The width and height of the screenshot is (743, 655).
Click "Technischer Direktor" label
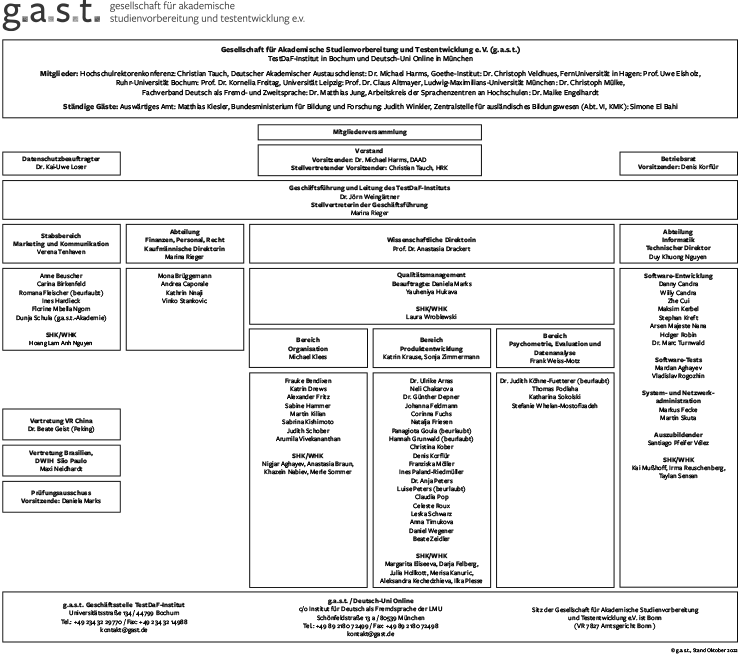point(678,248)
